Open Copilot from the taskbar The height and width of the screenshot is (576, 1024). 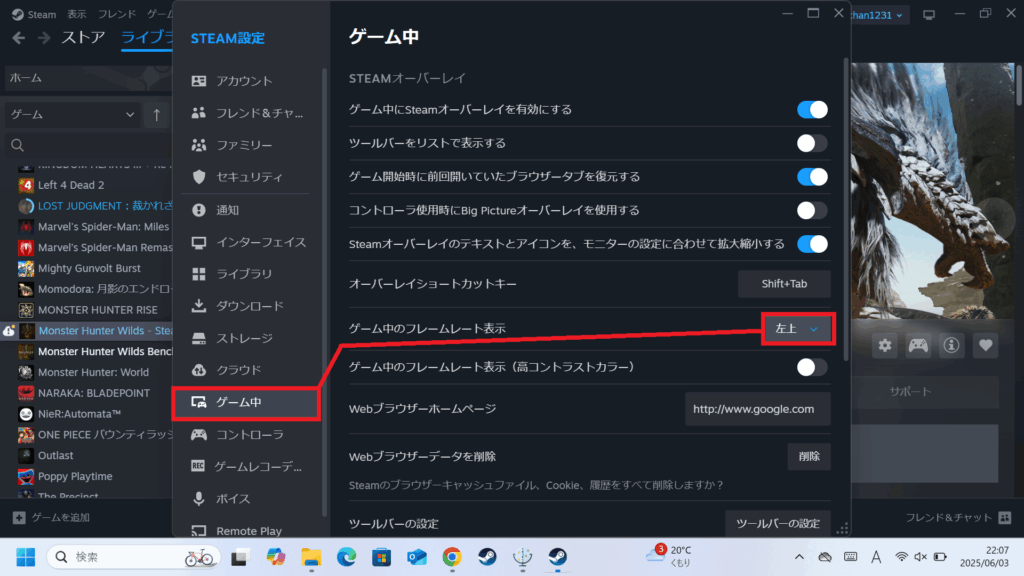276,557
